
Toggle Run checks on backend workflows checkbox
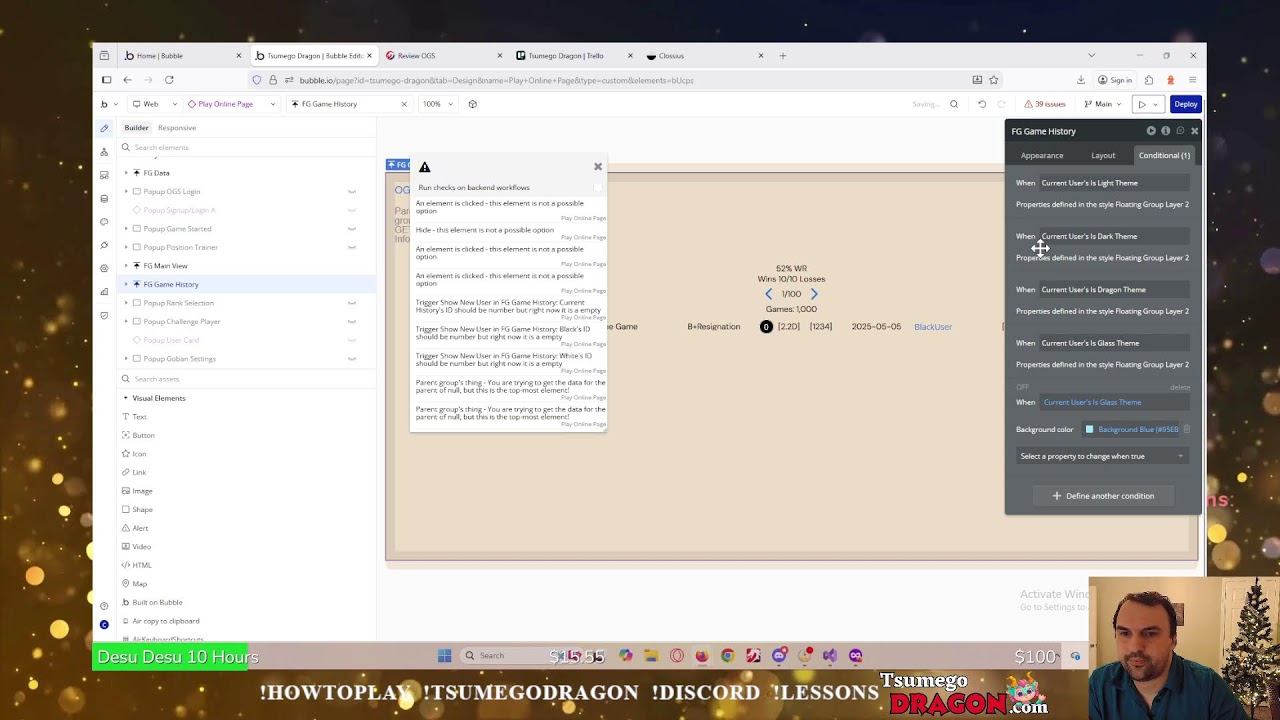click(598, 187)
